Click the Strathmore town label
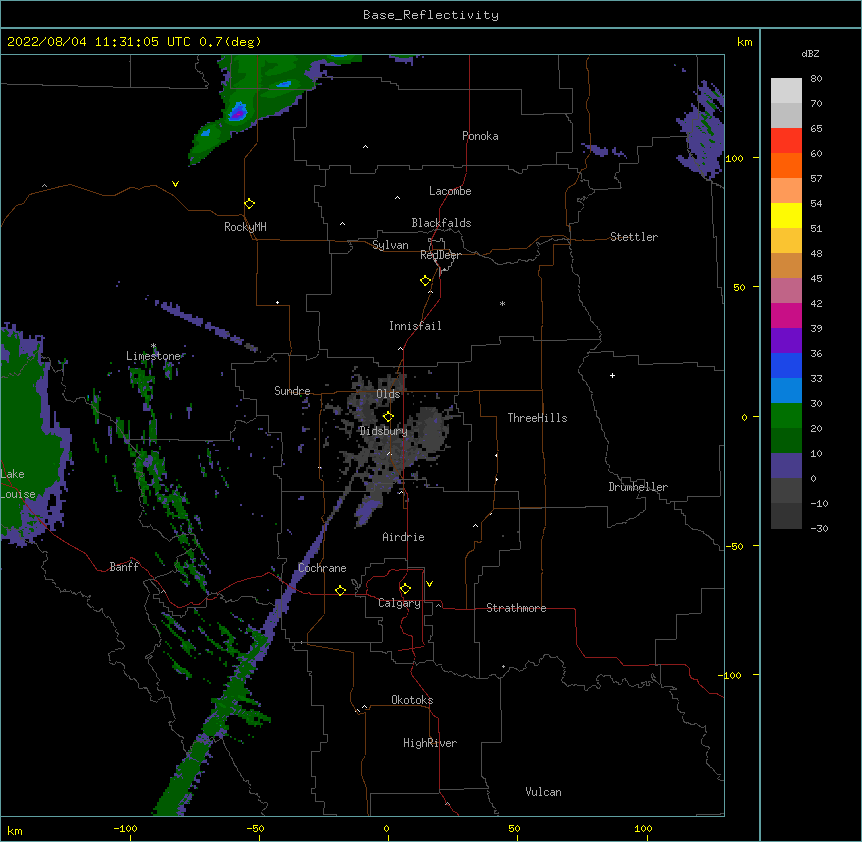The image size is (862, 842). 516,608
